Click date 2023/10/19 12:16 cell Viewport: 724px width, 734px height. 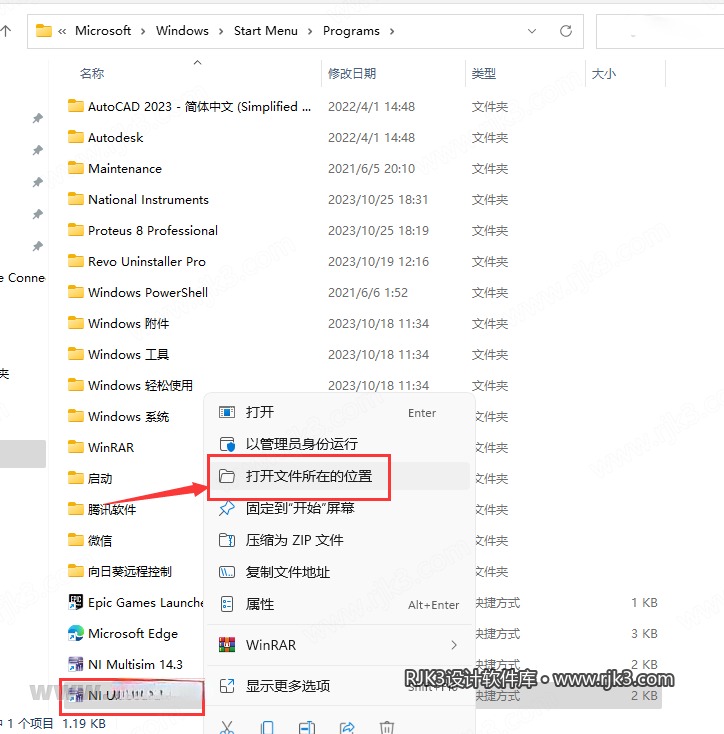pyautogui.click(x=378, y=262)
